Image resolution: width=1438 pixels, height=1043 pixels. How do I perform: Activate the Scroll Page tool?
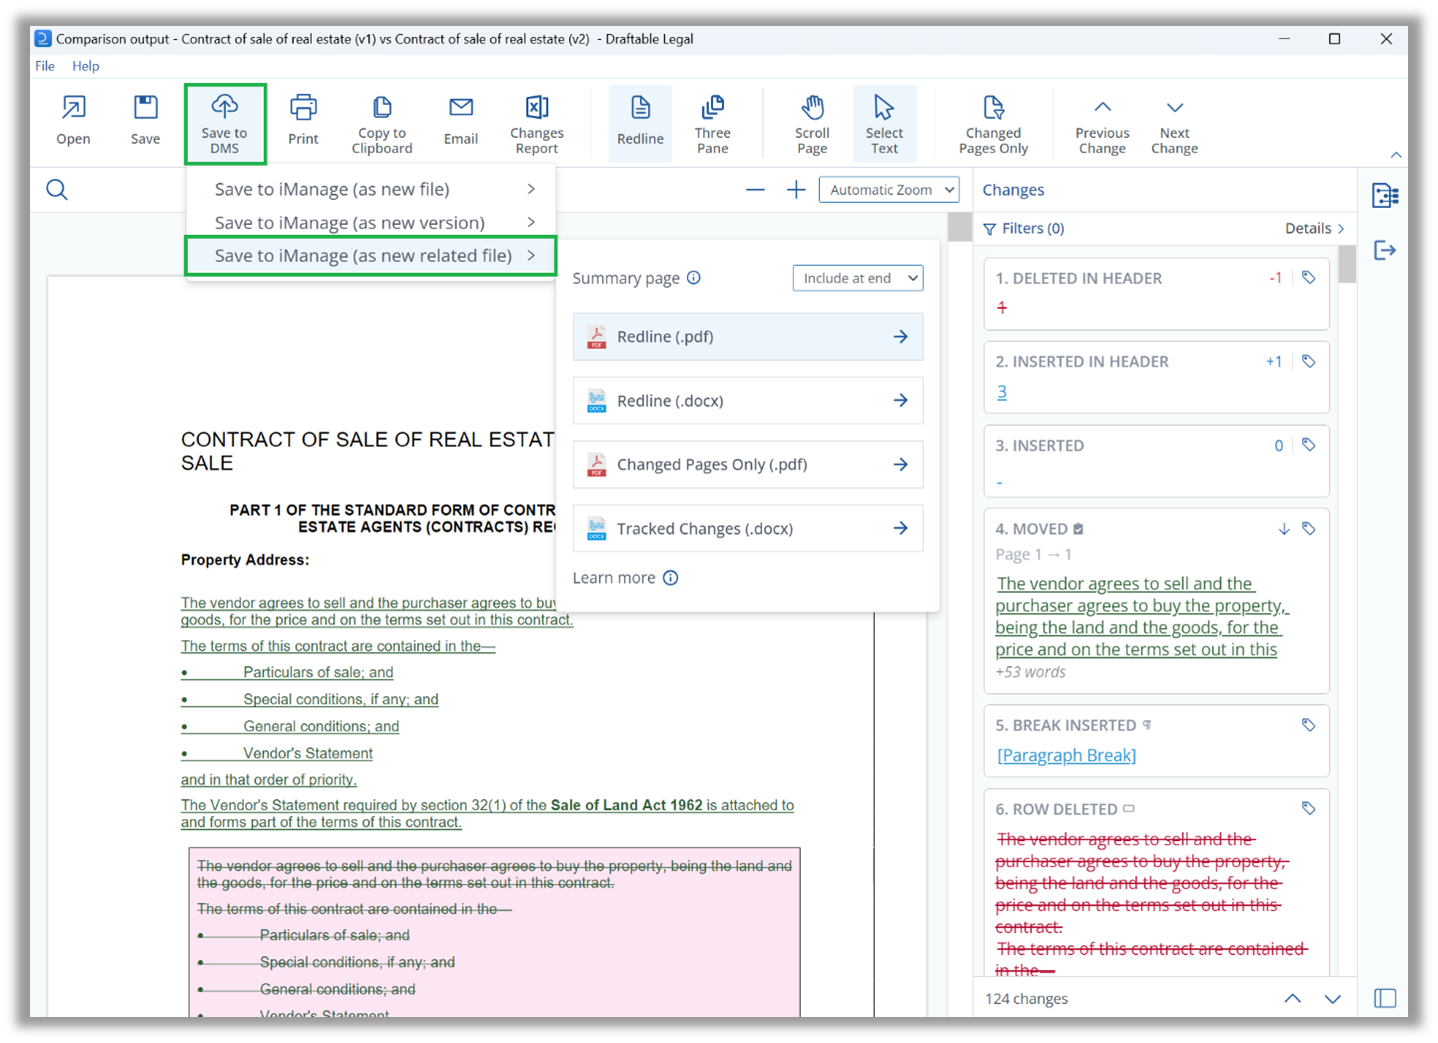pyautogui.click(x=812, y=124)
